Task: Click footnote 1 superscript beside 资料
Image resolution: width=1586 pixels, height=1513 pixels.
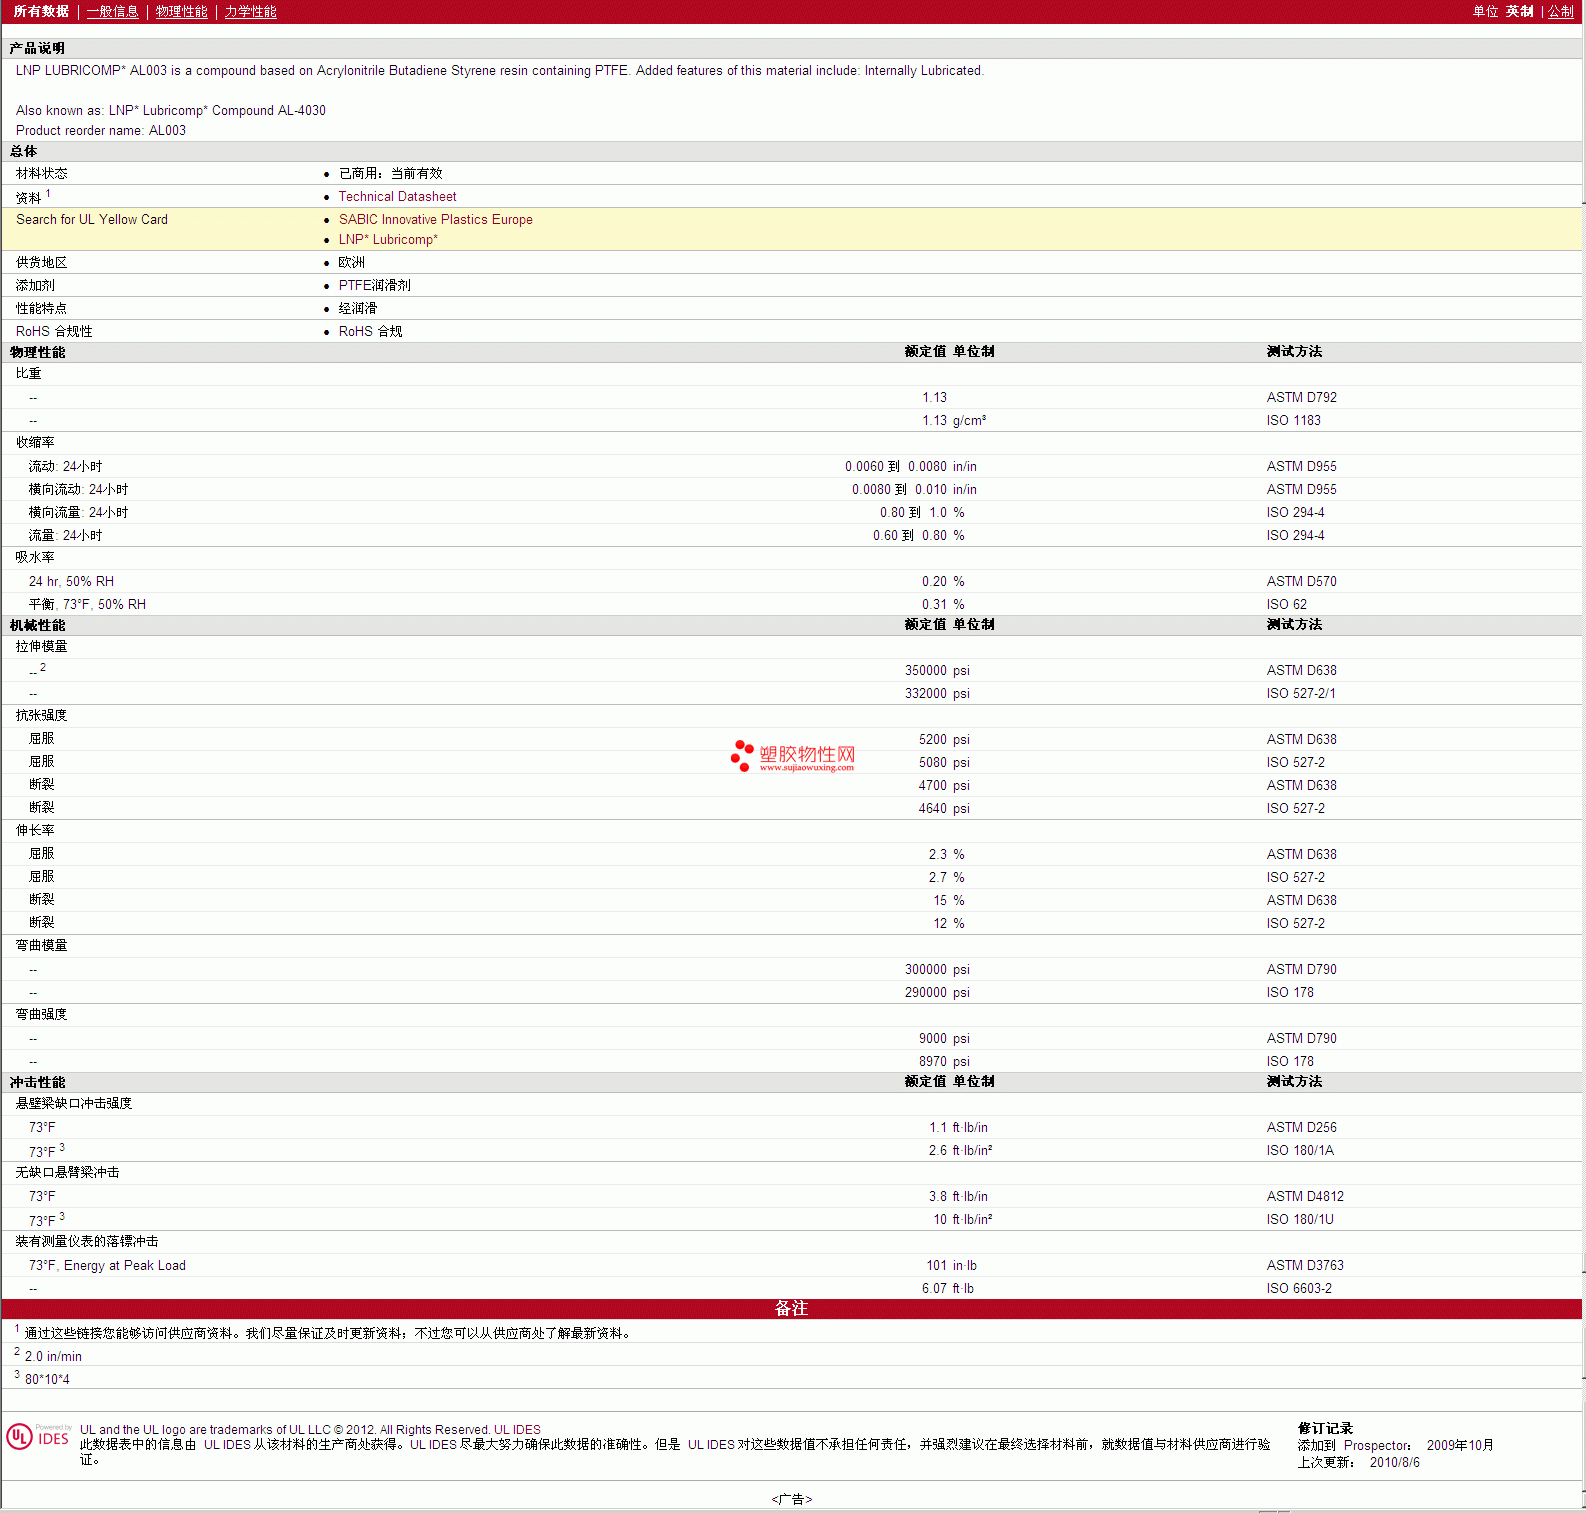Action: pyautogui.click(x=48, y=194)
